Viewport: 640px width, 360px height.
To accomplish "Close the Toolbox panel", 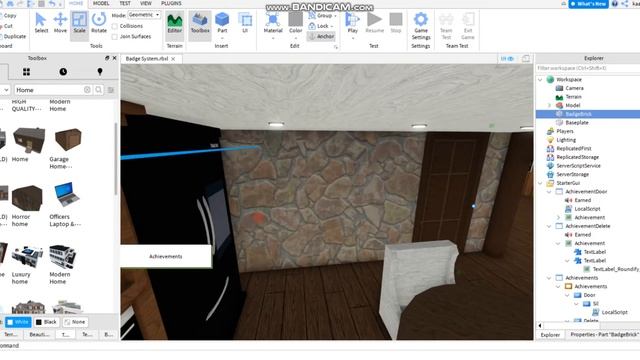I will (115, 58).
